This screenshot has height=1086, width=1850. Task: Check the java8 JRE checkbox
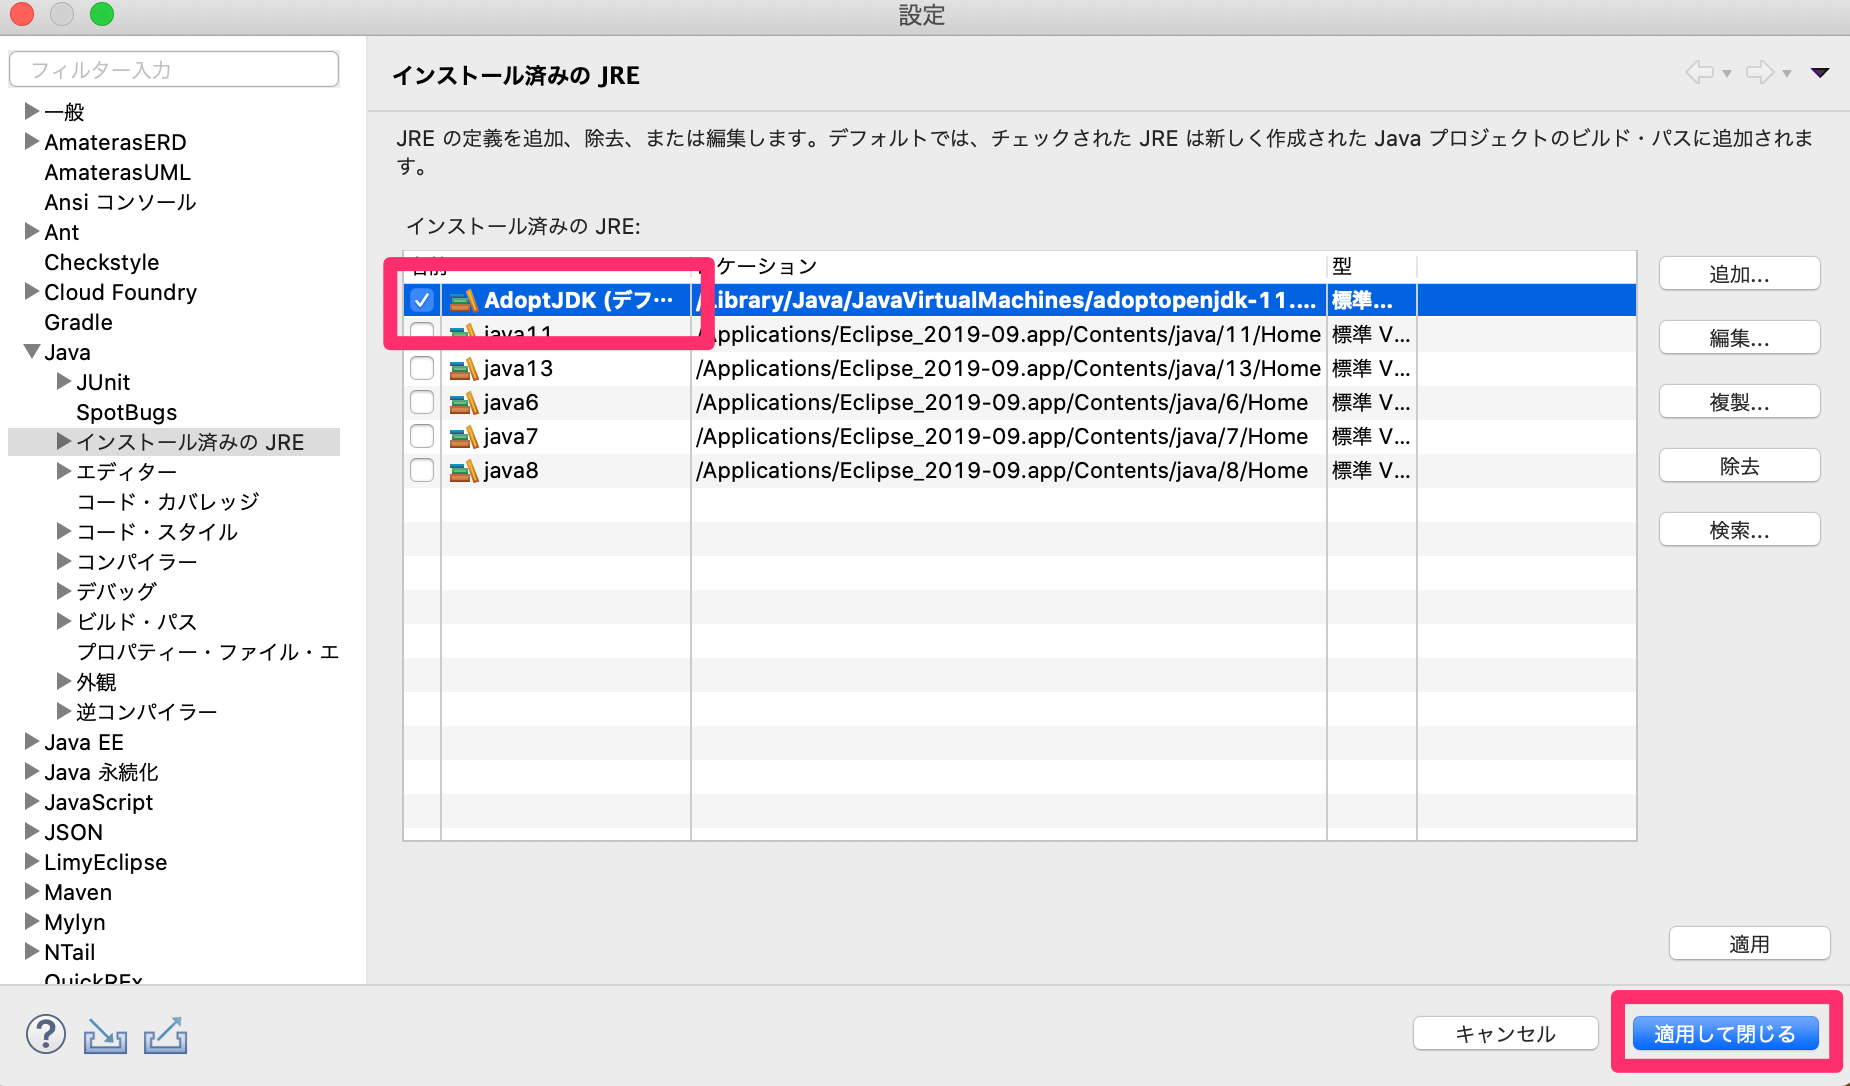pyautogui.click(x=422, y=470)
